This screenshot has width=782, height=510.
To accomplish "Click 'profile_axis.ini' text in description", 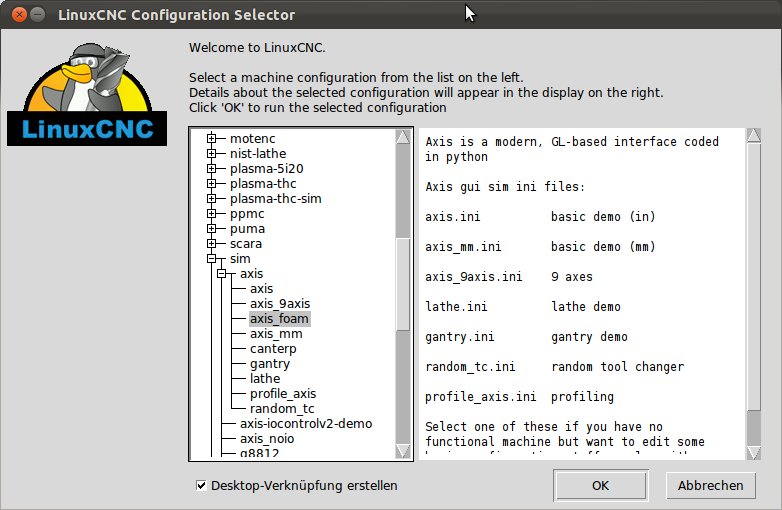I will click(480, 396).
